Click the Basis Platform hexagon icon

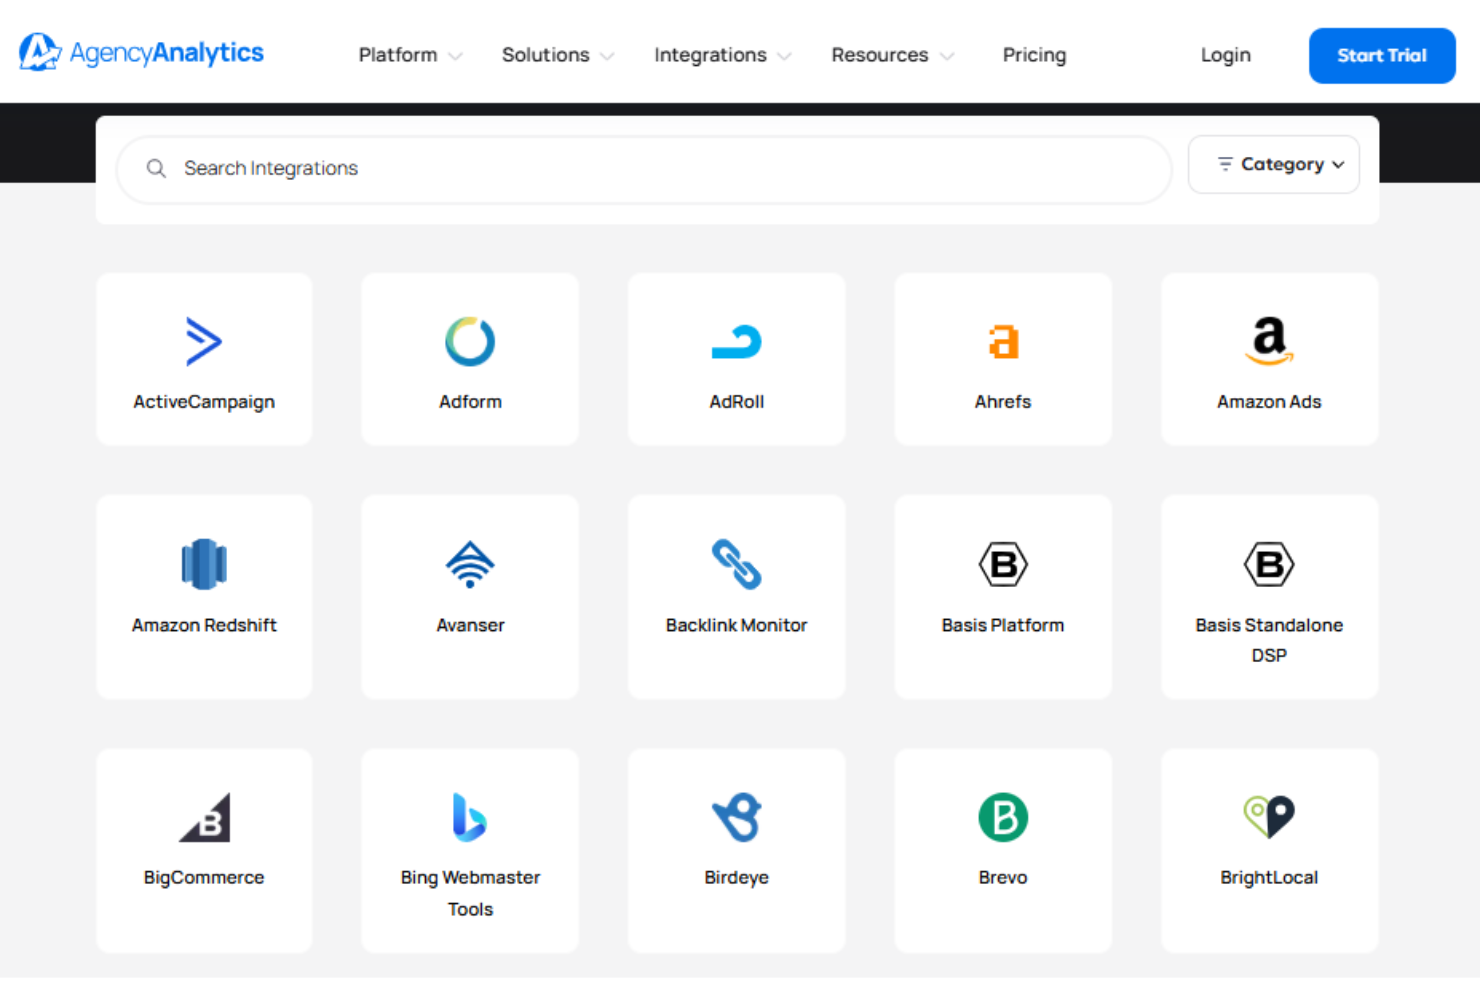(1003, 565)
